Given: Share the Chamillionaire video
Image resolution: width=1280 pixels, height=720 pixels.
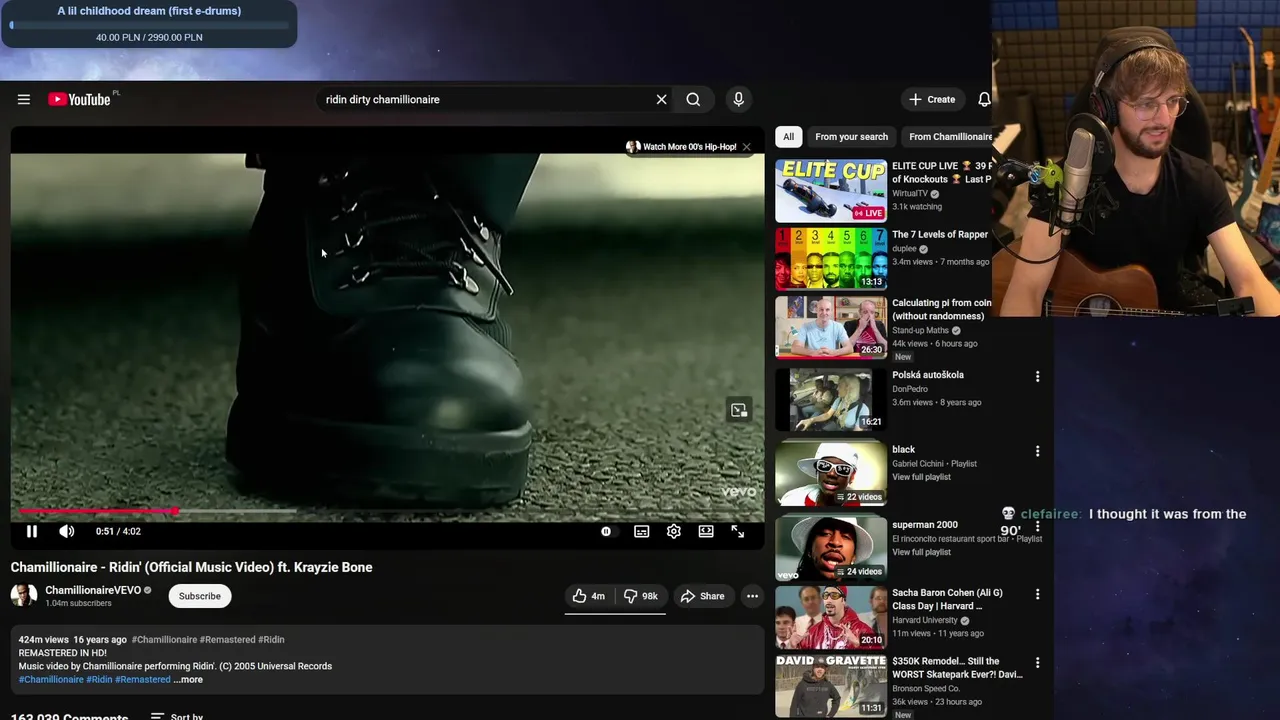Looking at the screenshot, I should pyautogui.click(x=702, y=596).
